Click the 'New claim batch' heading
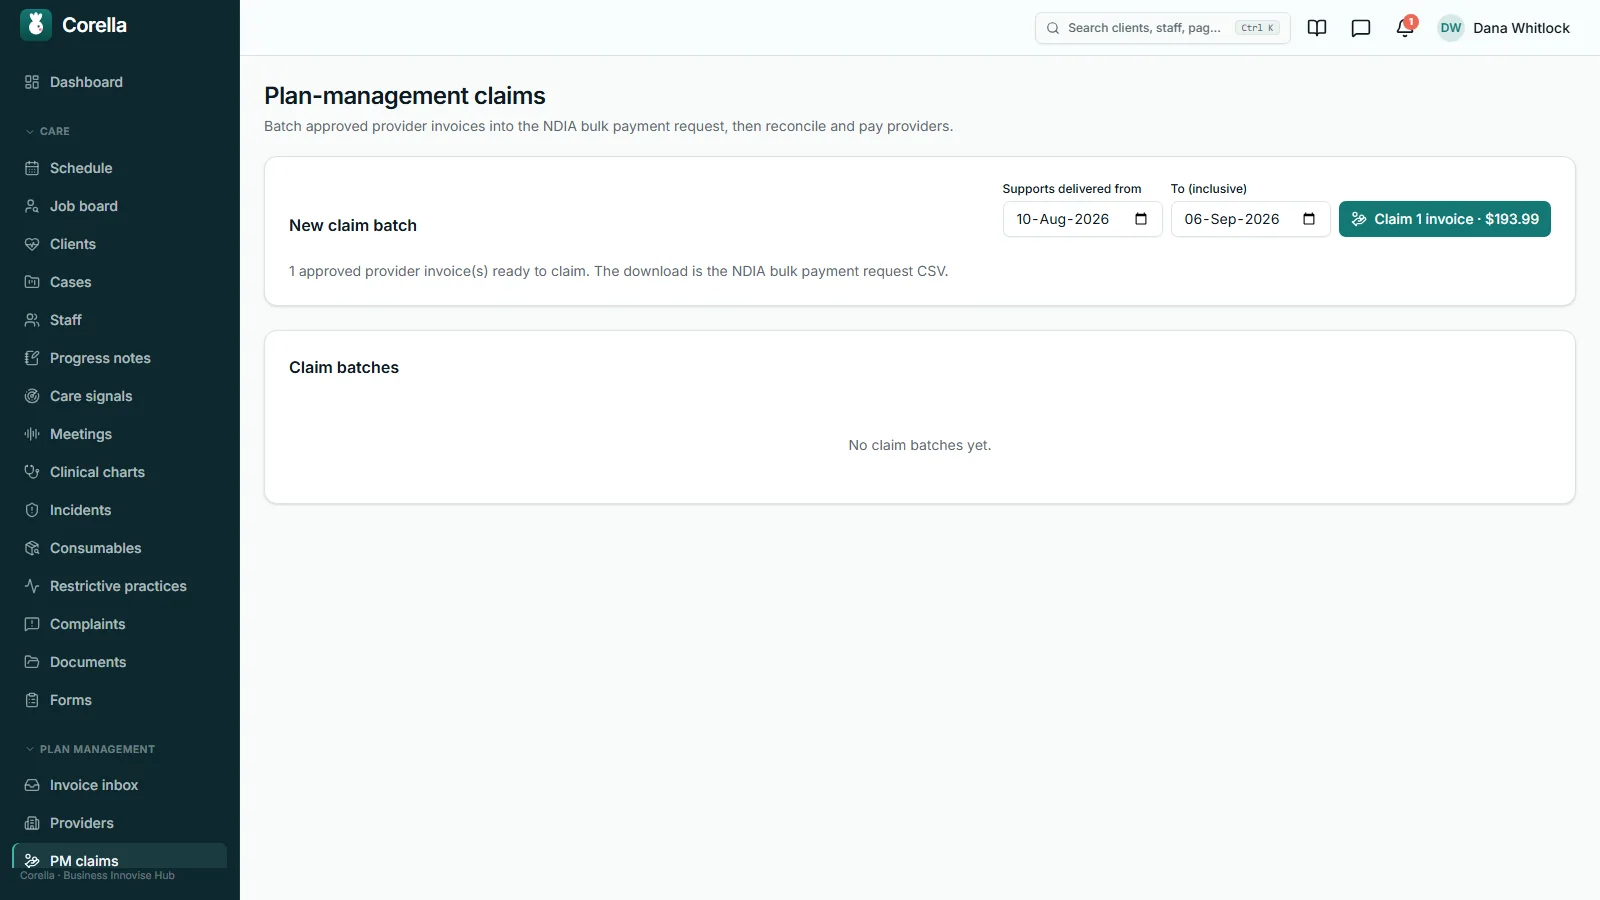 pos(353,226)
